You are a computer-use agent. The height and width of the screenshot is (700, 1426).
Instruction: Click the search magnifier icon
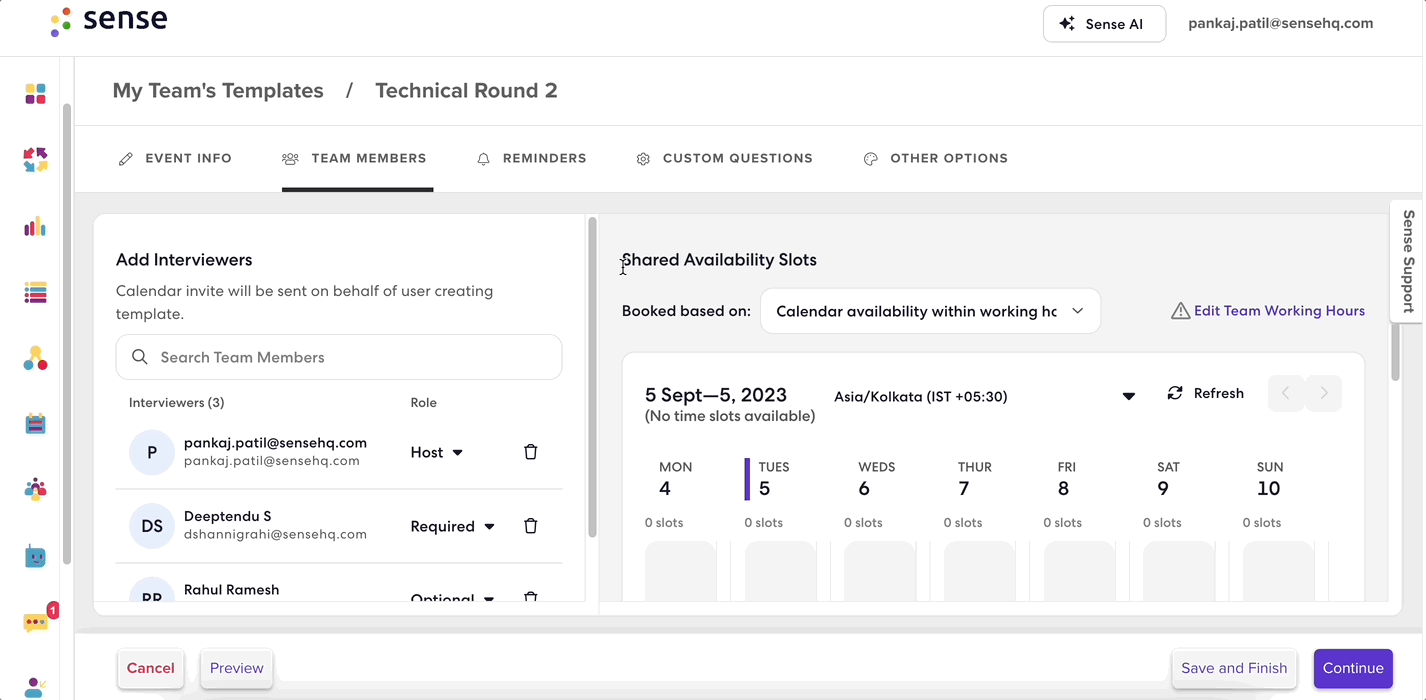point(140,357)
